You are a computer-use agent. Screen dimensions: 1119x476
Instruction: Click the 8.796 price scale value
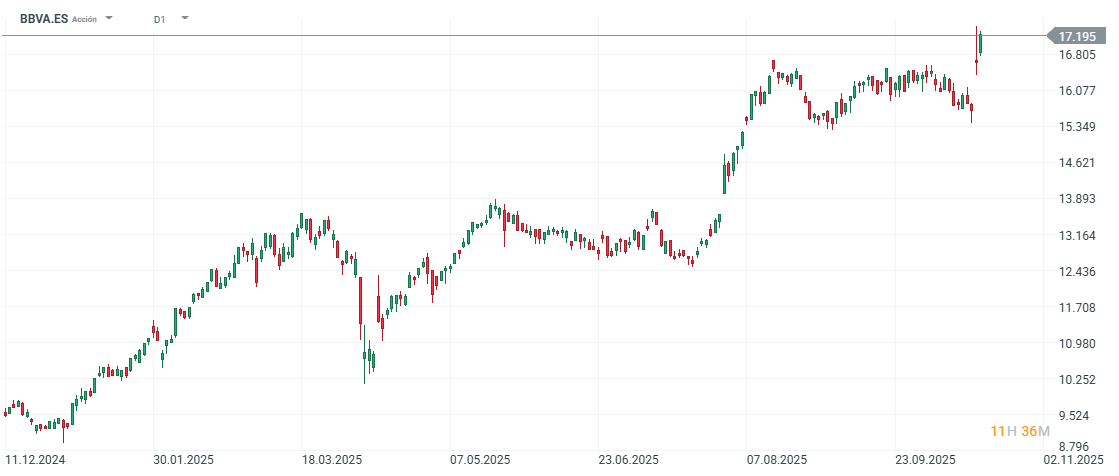coord(1078,447)
